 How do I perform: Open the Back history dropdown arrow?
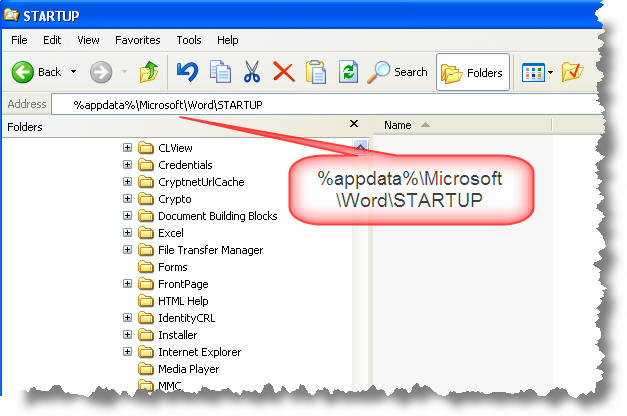coord(74,72)
